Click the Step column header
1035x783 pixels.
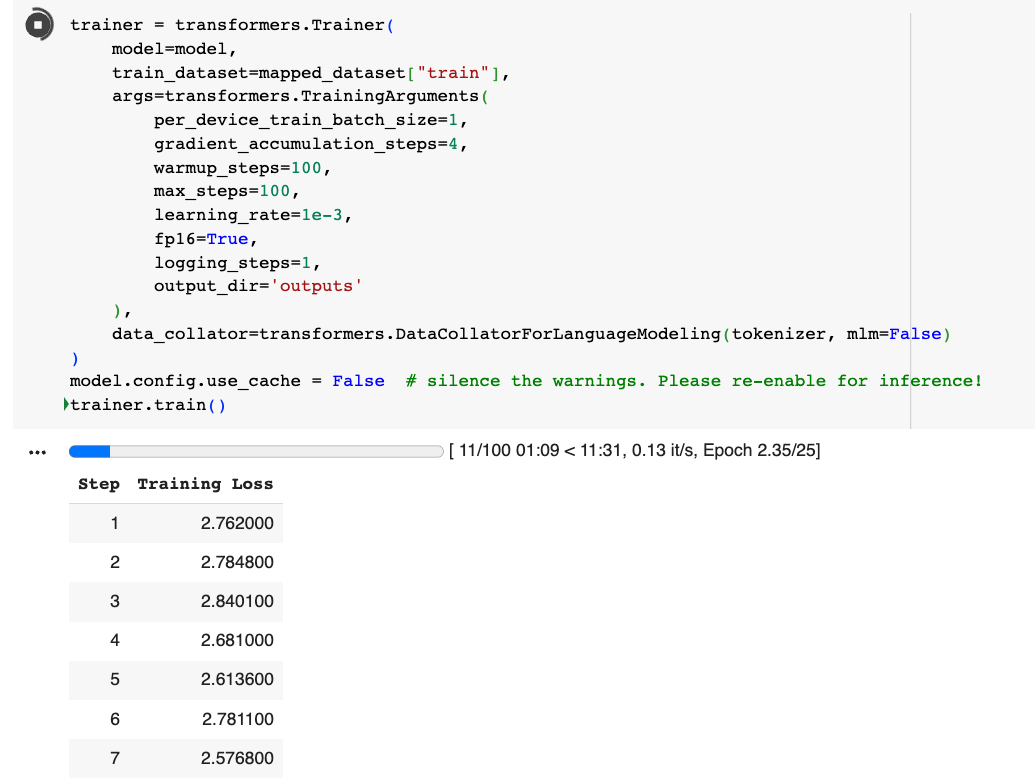[99, 484]
